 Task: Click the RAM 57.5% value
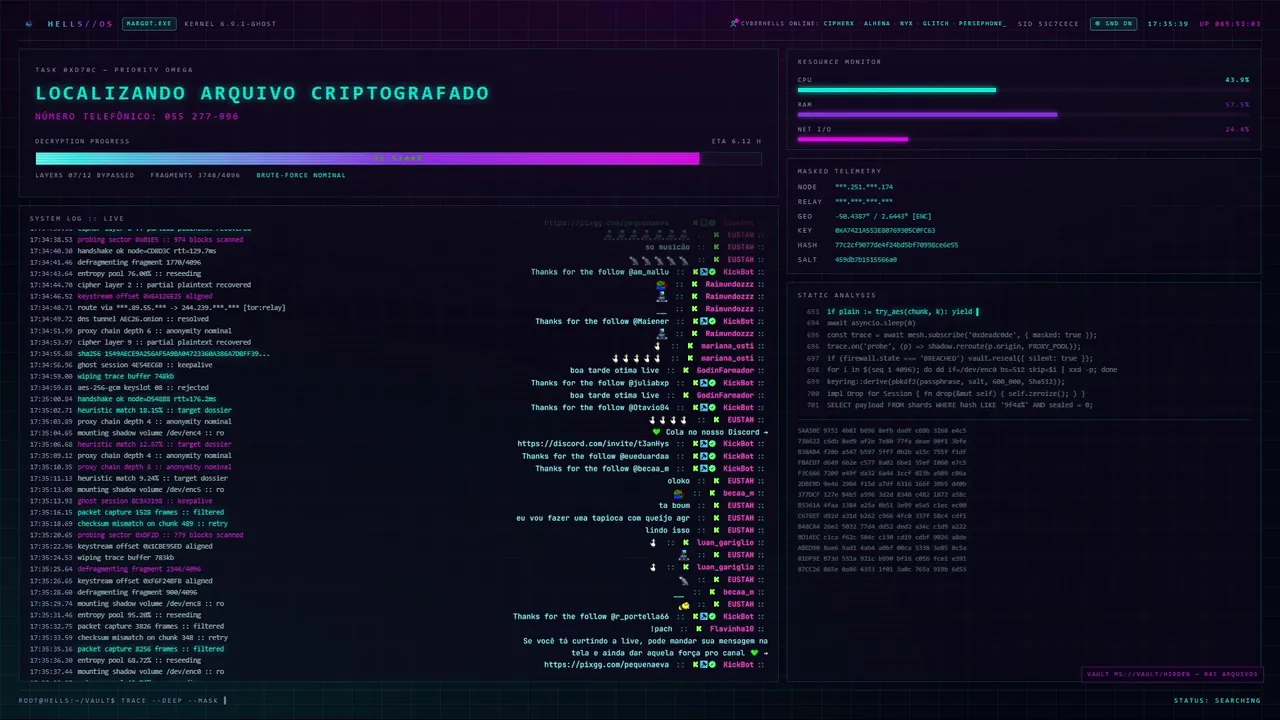pyautogui.click(x=1237, y=105)
